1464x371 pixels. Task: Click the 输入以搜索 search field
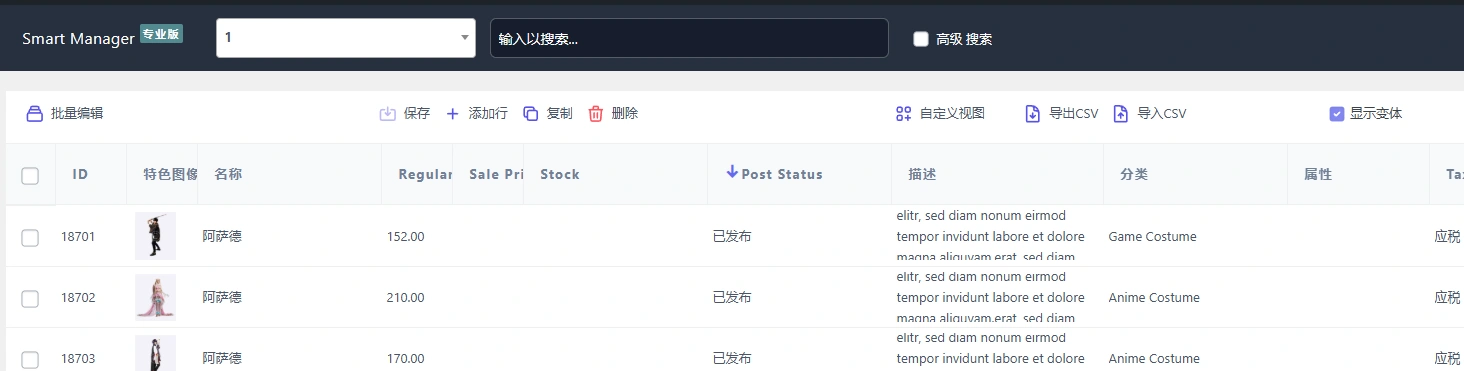(689, 38)
